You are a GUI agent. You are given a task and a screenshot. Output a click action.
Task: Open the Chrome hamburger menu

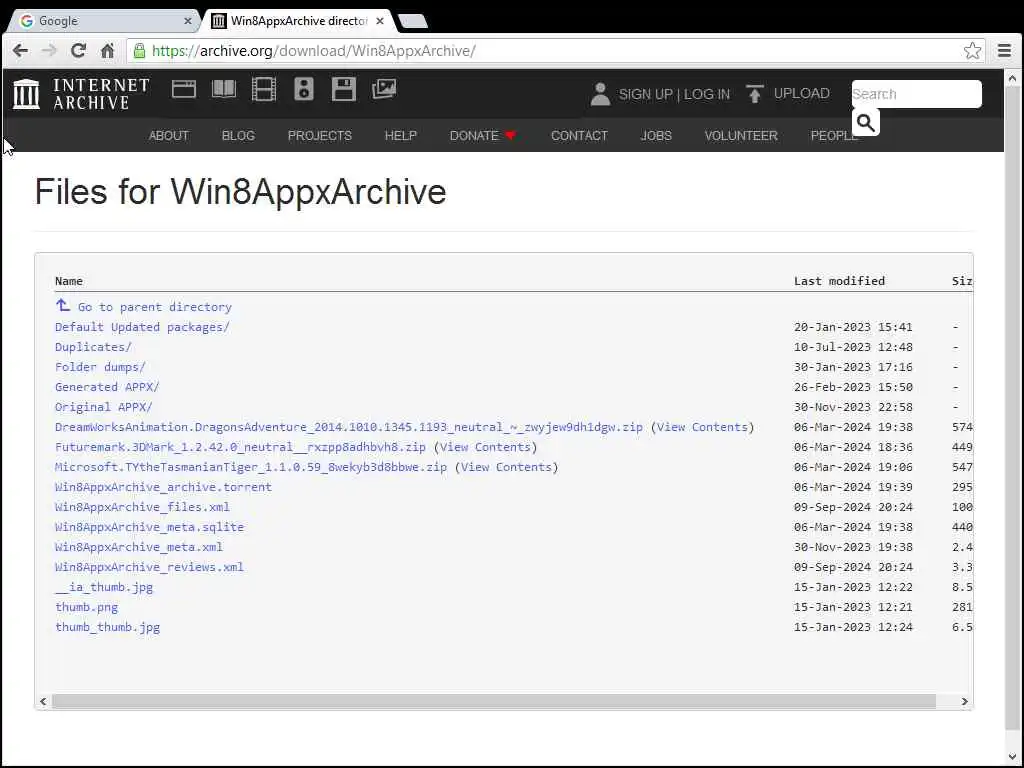(1004, 50)
